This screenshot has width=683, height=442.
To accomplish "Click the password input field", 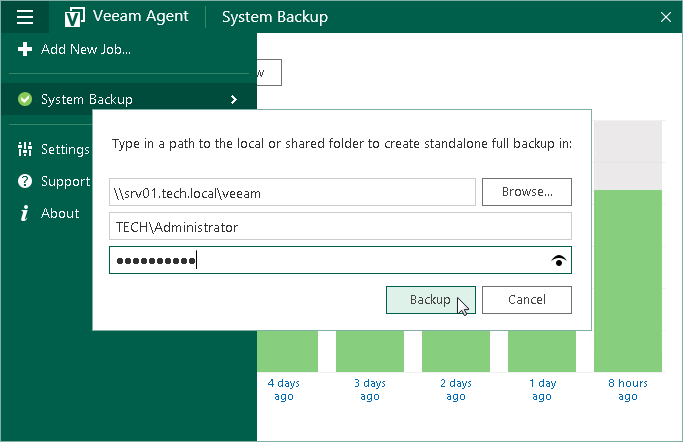I will pyautogui.click(x=340, y=260).
